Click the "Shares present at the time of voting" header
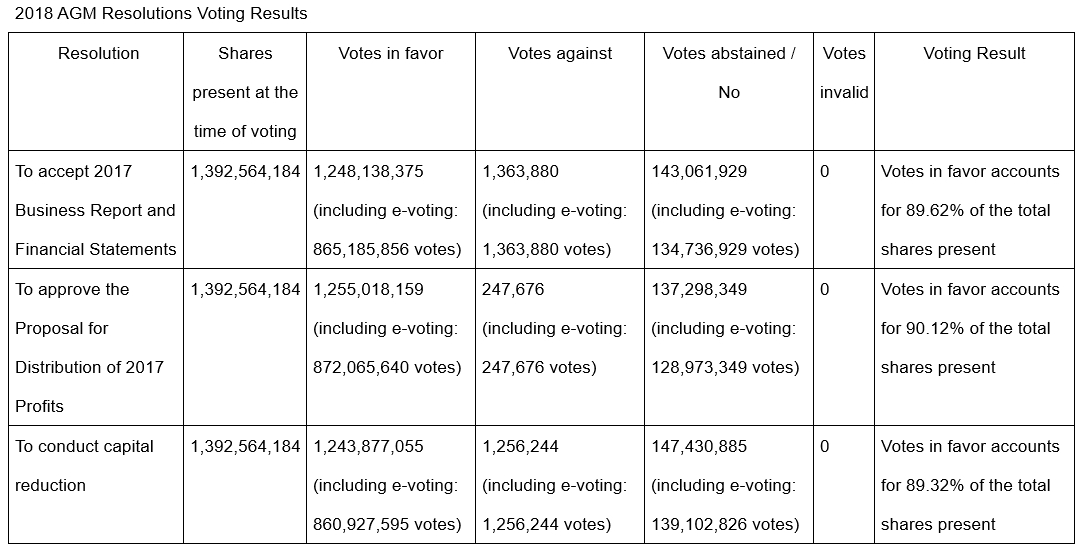The height and width of the screenshot is (552, 1082). [x=245, y=92]
